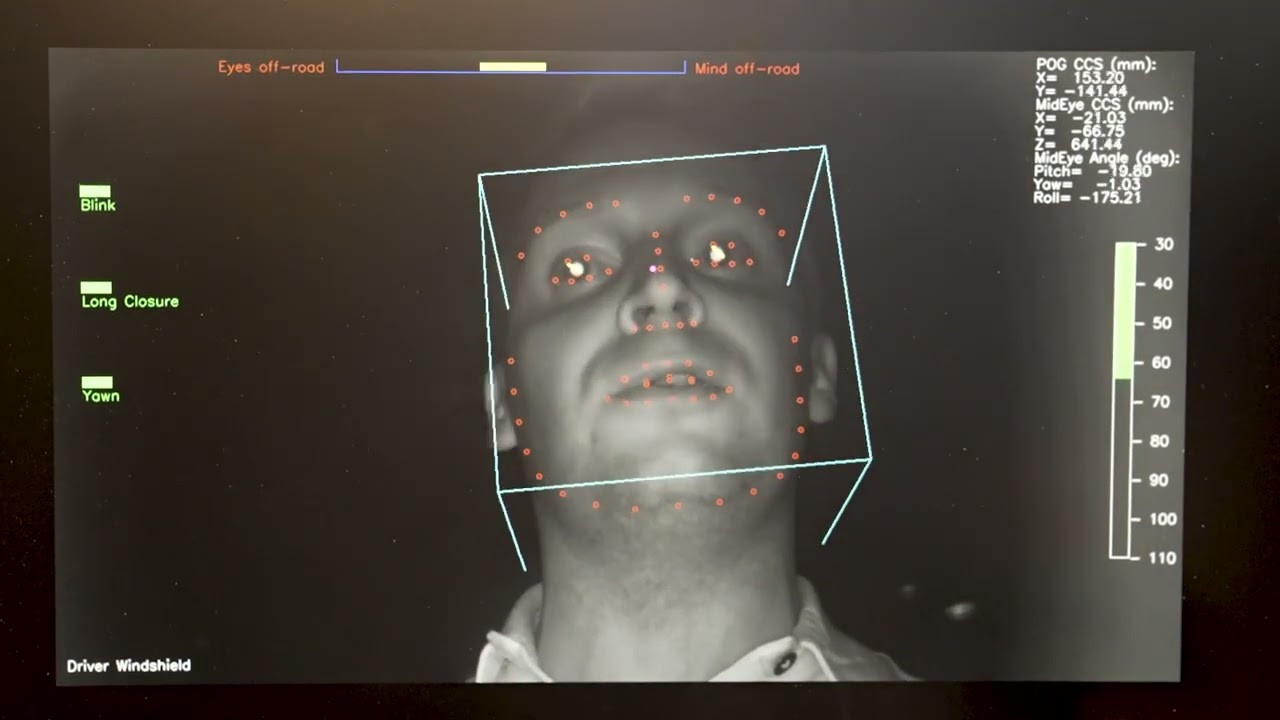Select the Eyes off-road label
Screen dimensions: 1280x720
tap(271, 68)
